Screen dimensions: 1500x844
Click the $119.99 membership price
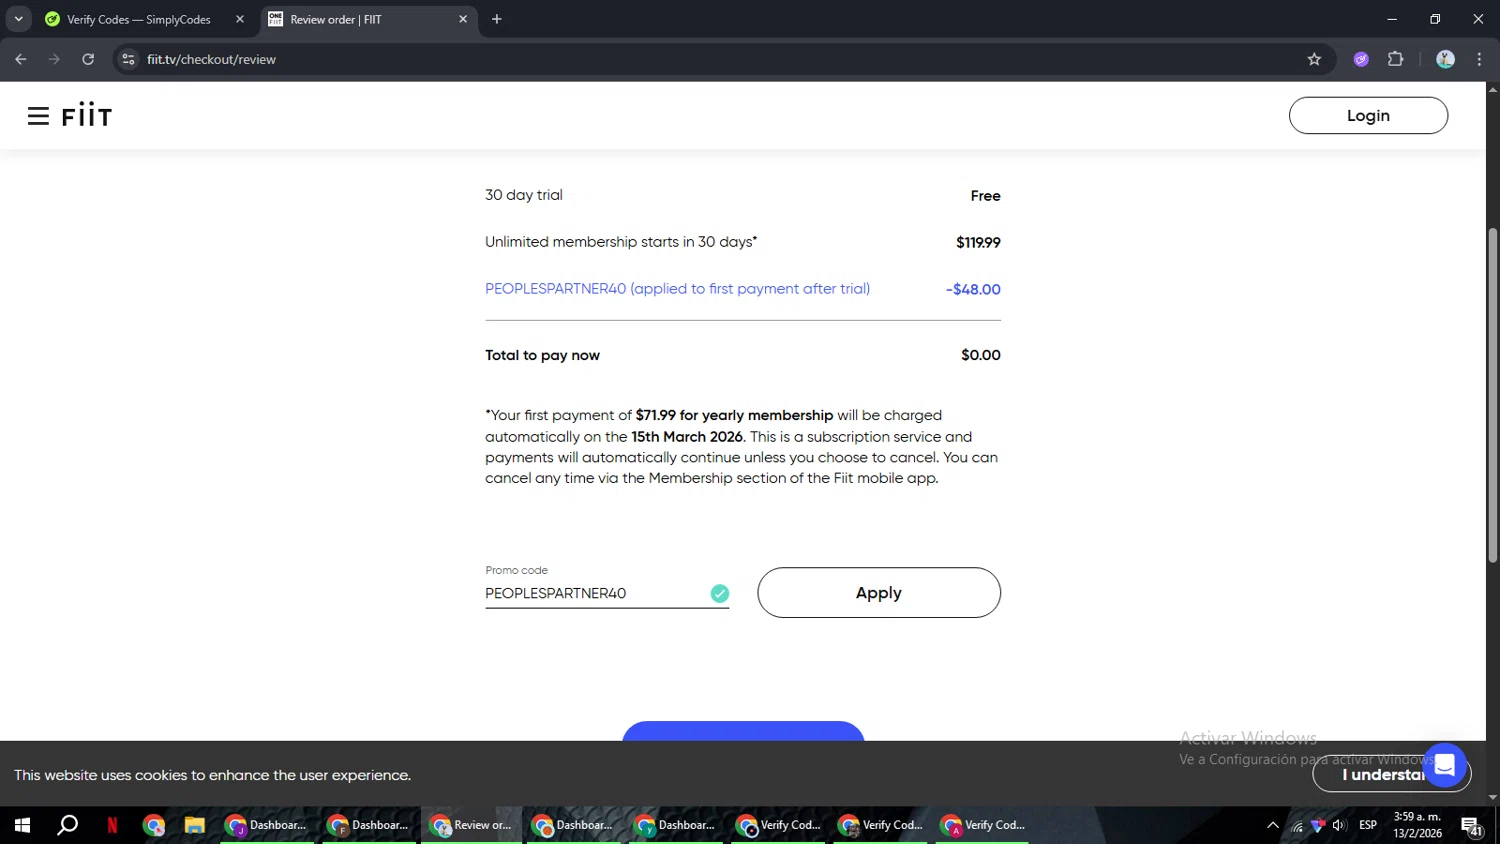click(x=978, y=242)
